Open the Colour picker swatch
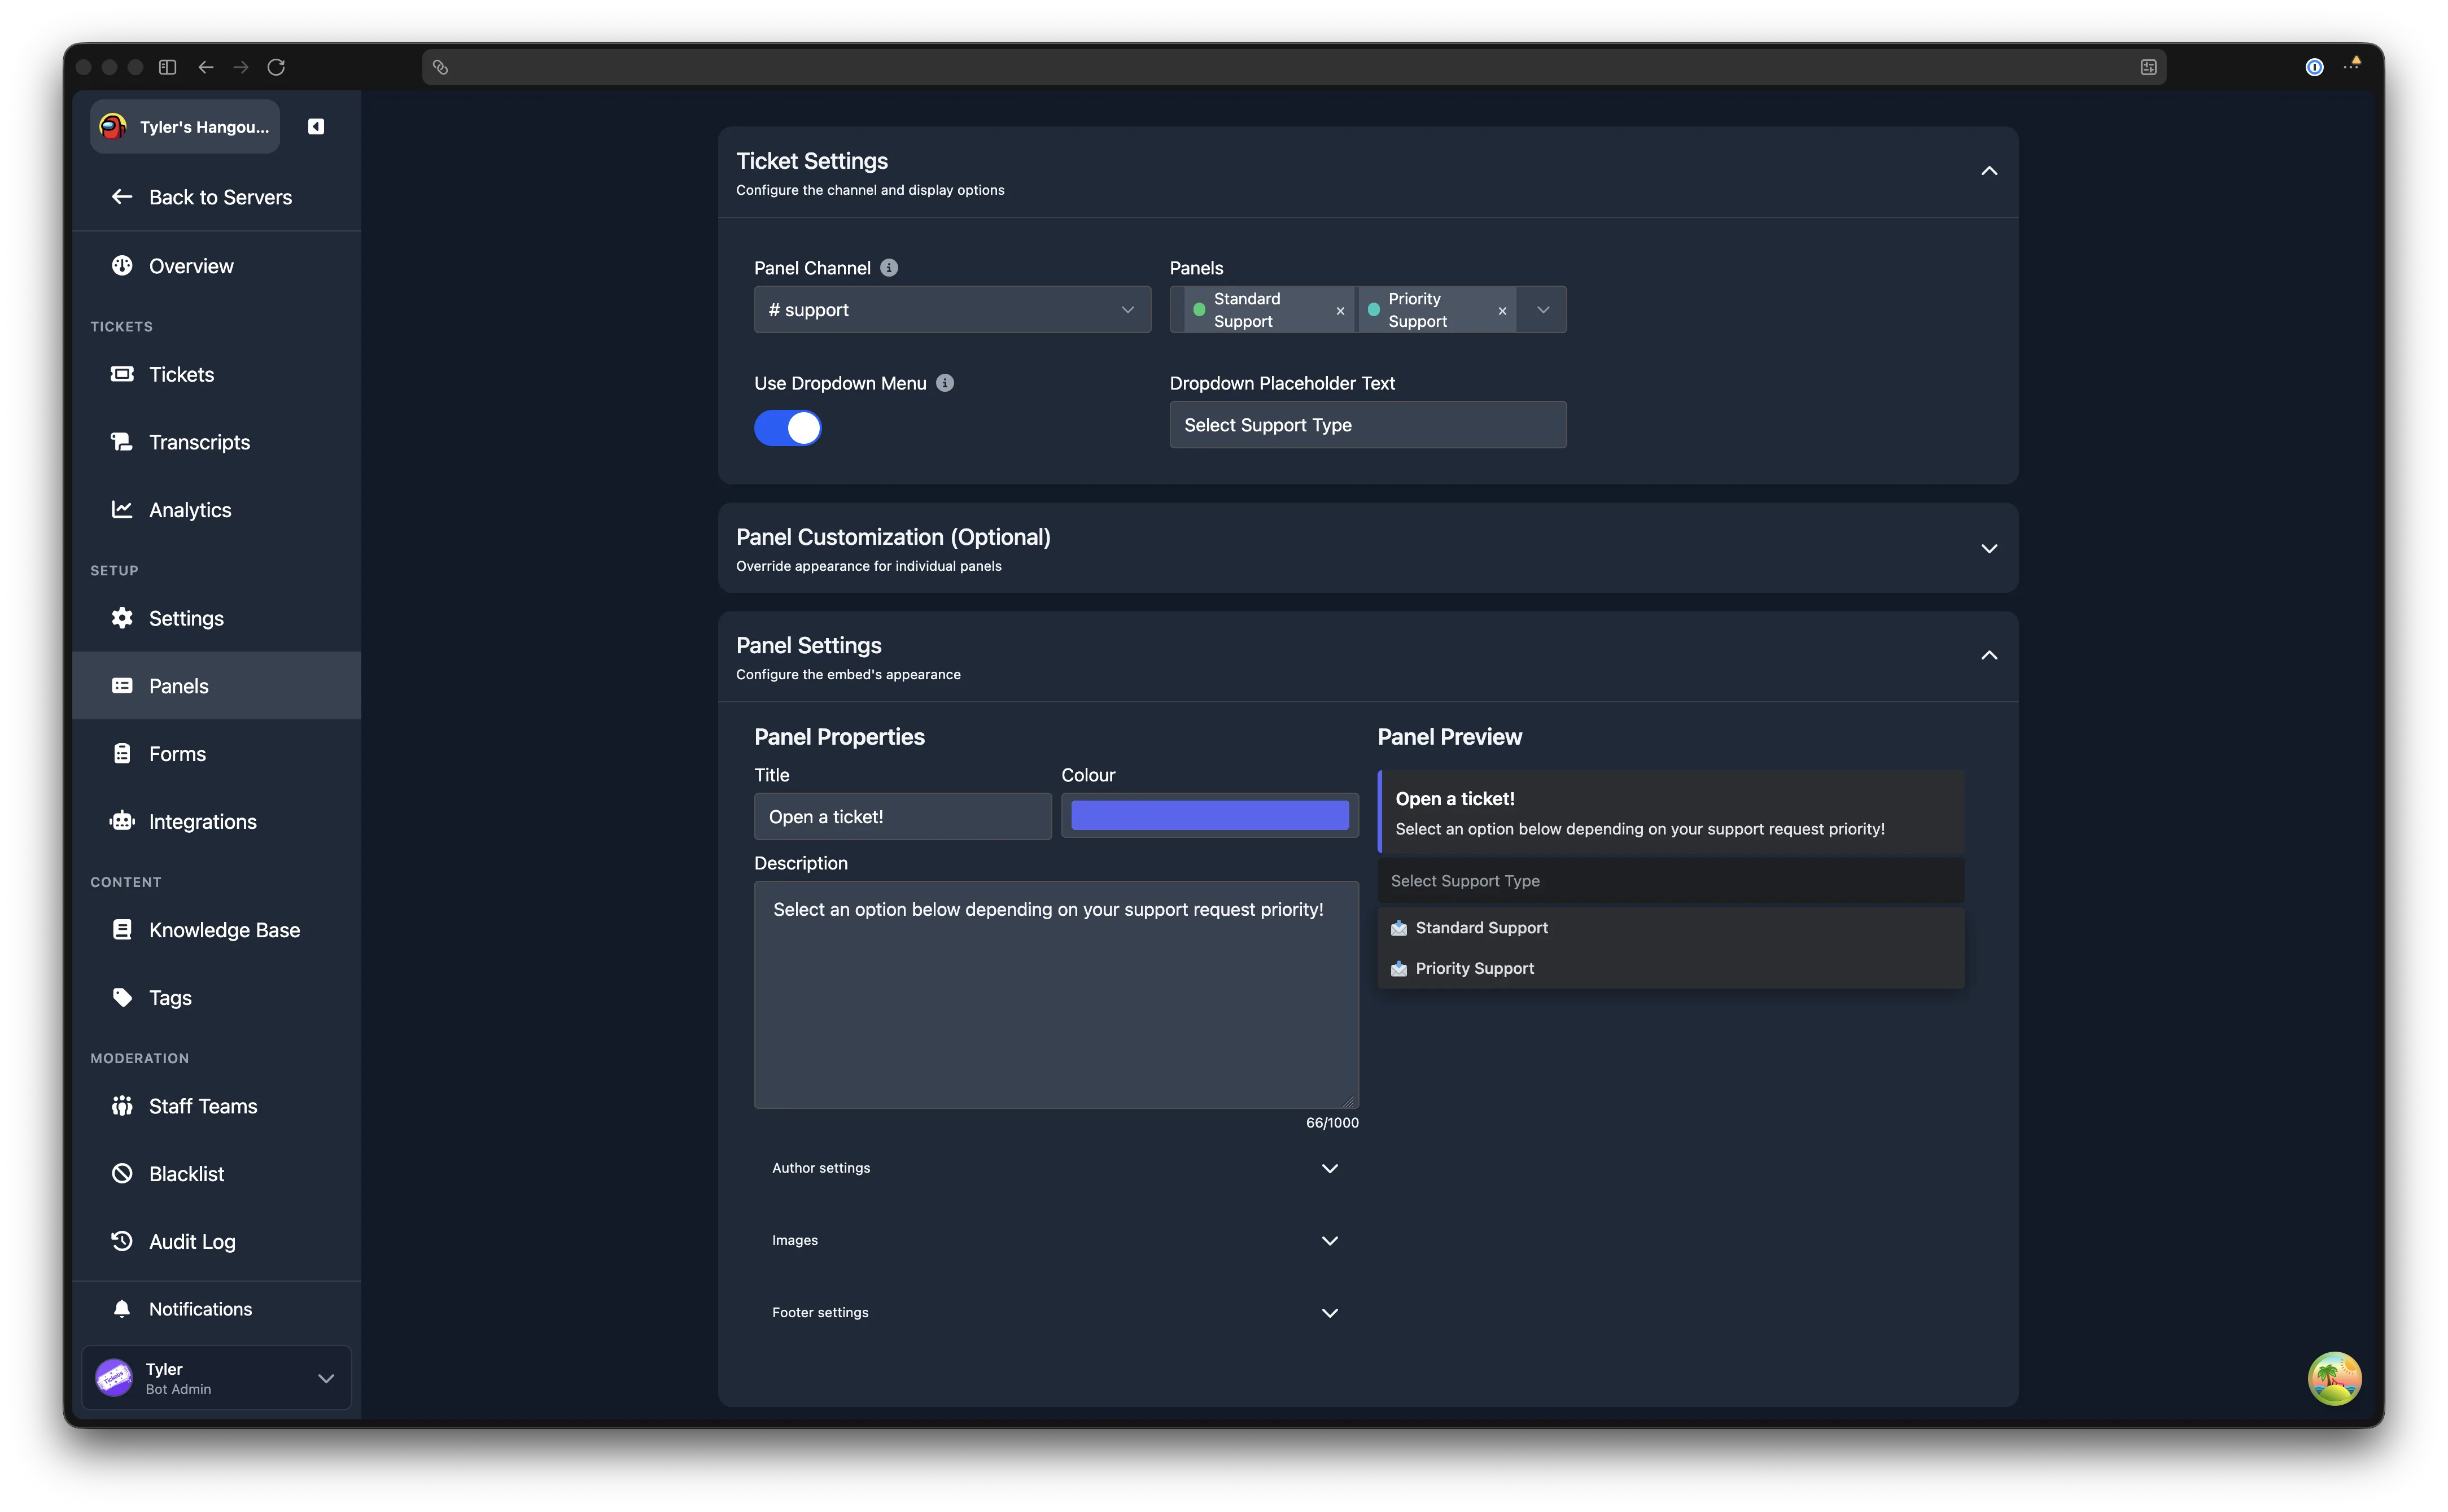Screen dimensions: 2448x1512 tap(1210, 816)
